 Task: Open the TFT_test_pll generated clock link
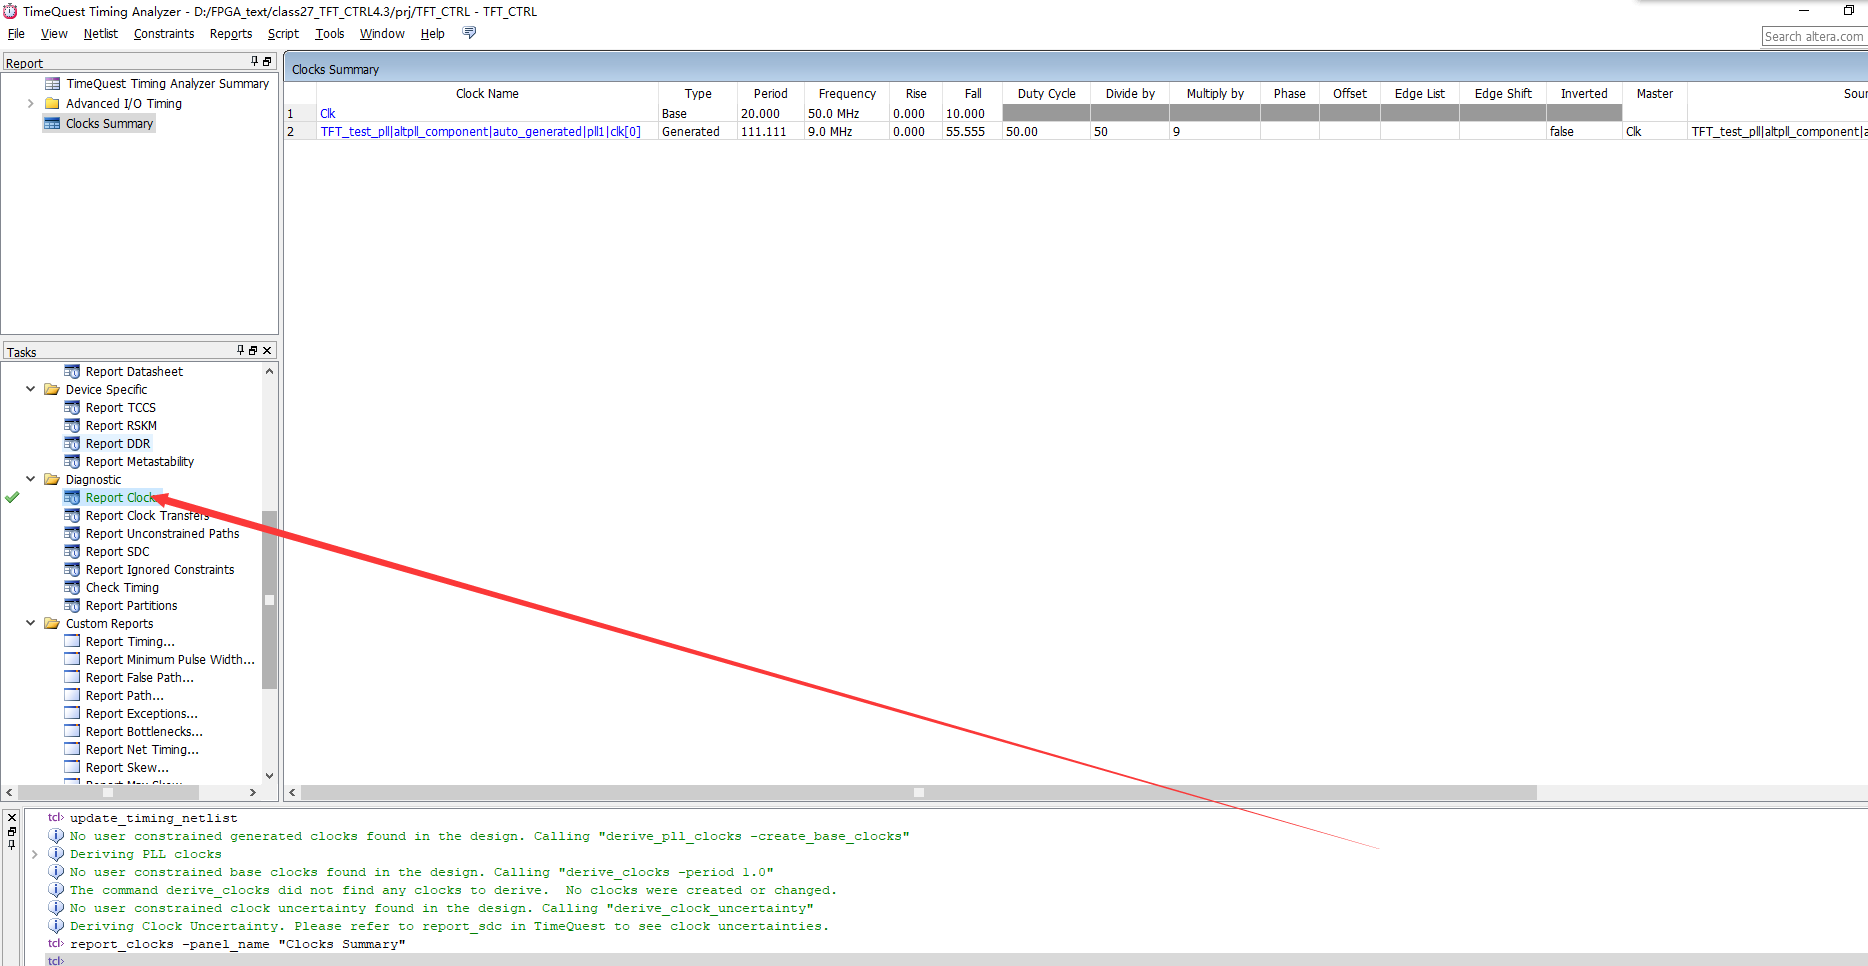[480, 132]
